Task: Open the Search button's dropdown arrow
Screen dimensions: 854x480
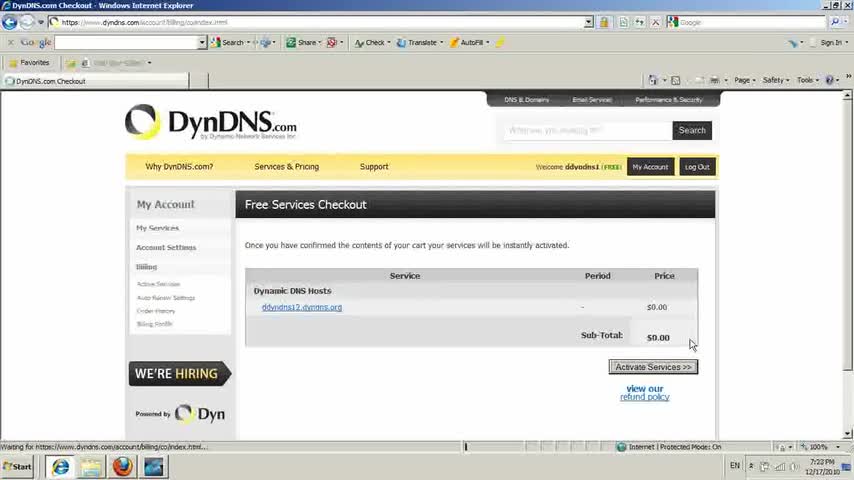Action: click(248, 42)
